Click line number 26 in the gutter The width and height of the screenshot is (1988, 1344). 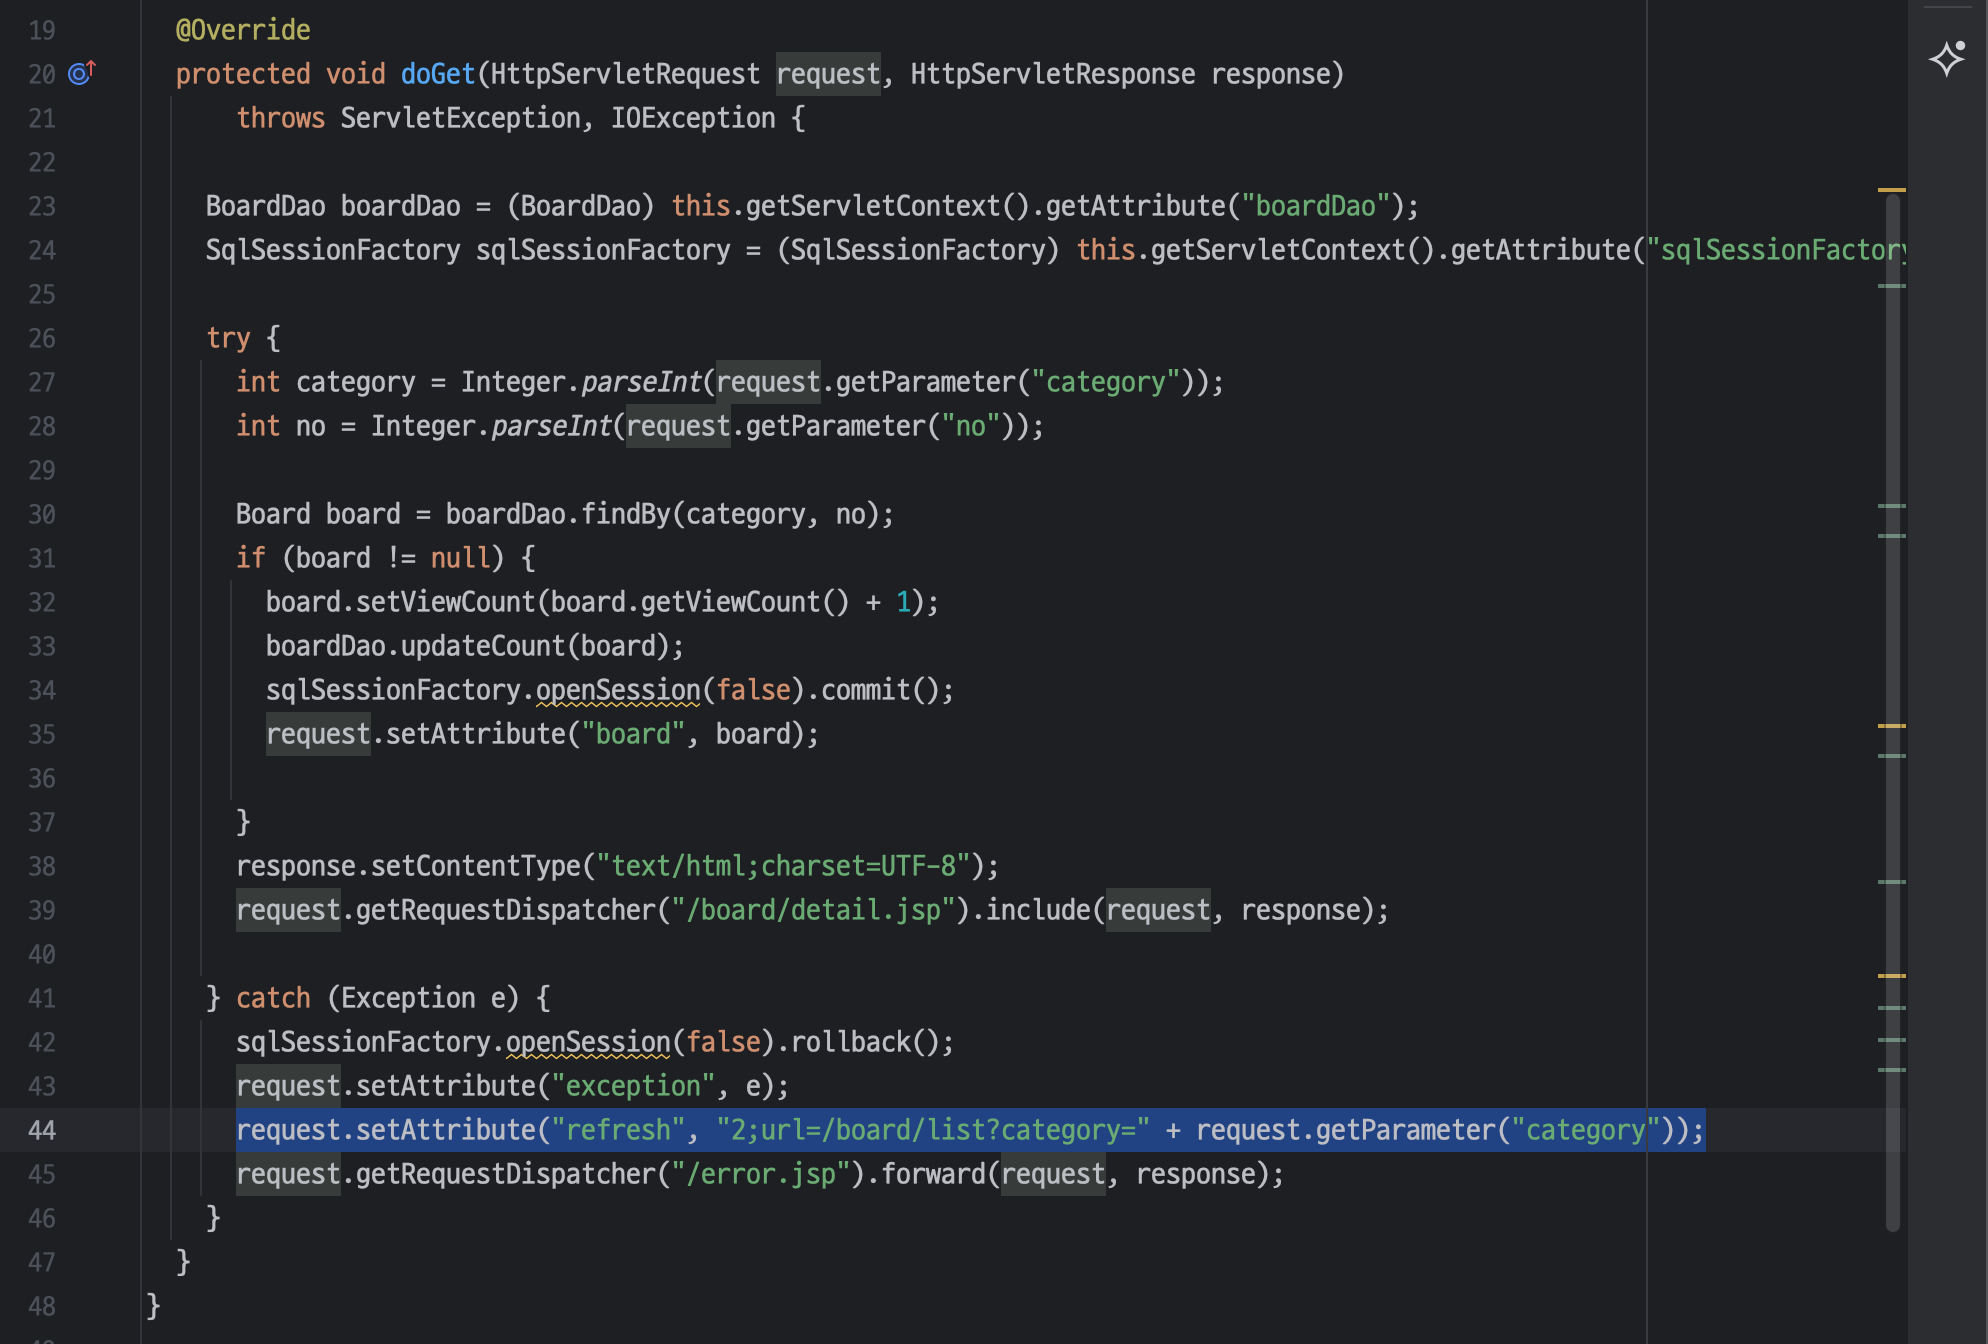(42, 338)
